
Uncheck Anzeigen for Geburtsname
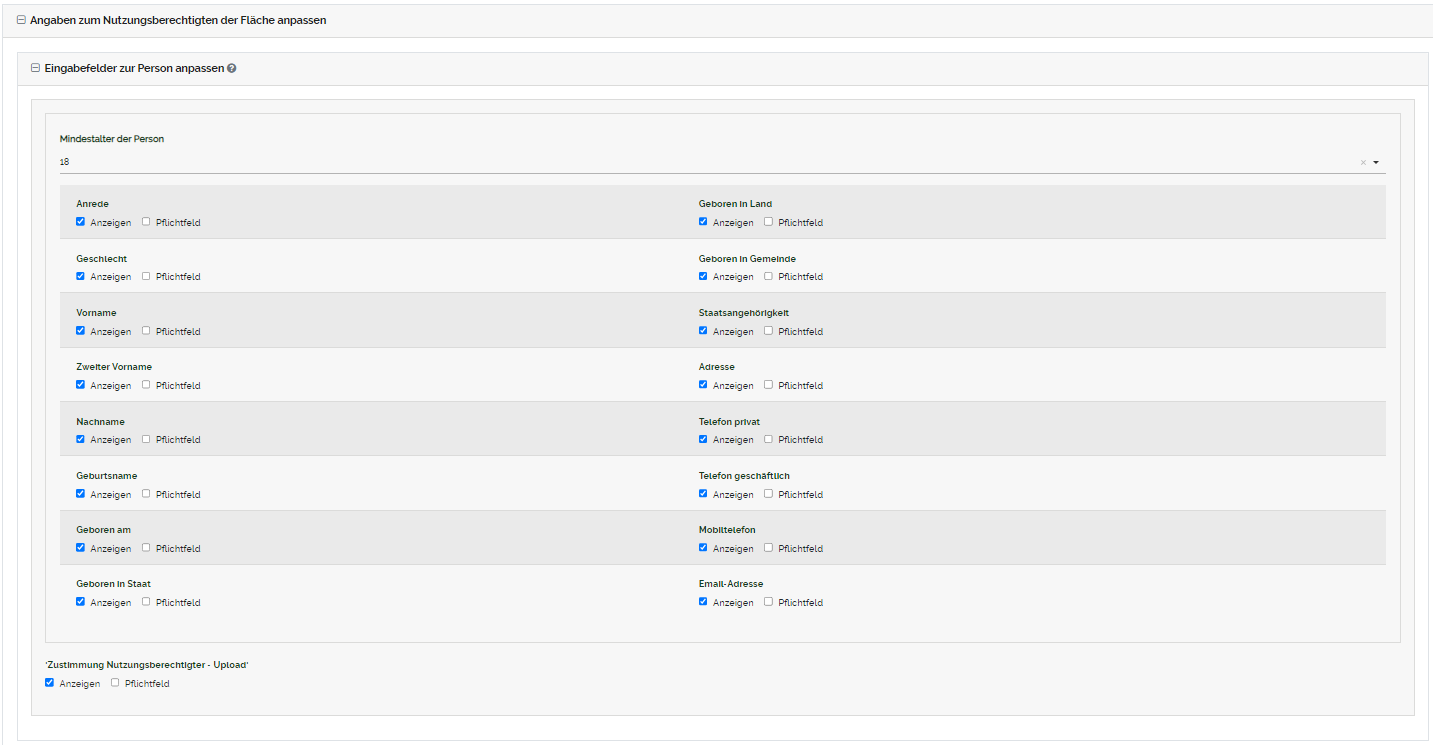click(x=81, y=494)
